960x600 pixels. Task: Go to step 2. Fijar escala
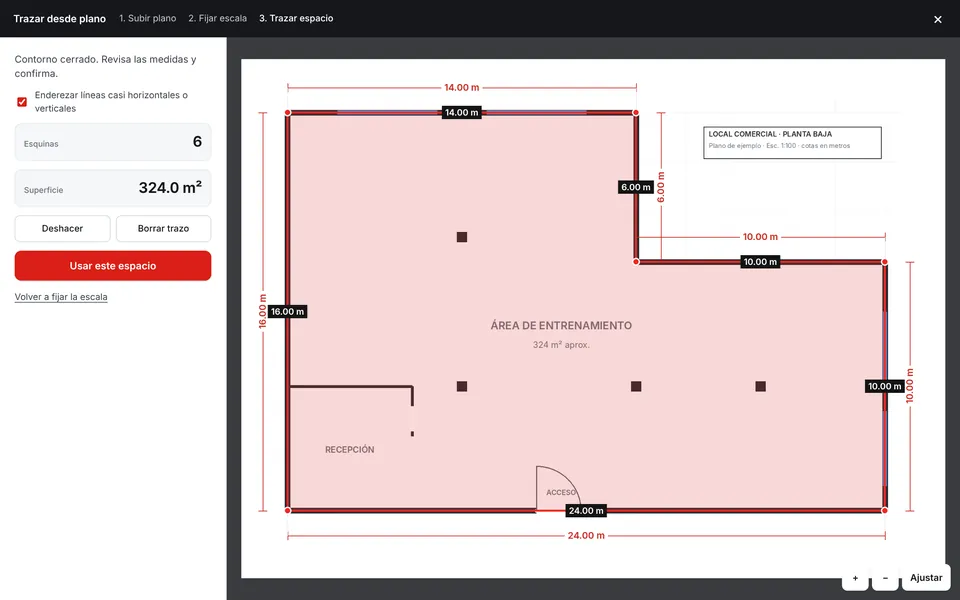click(217, 18)
